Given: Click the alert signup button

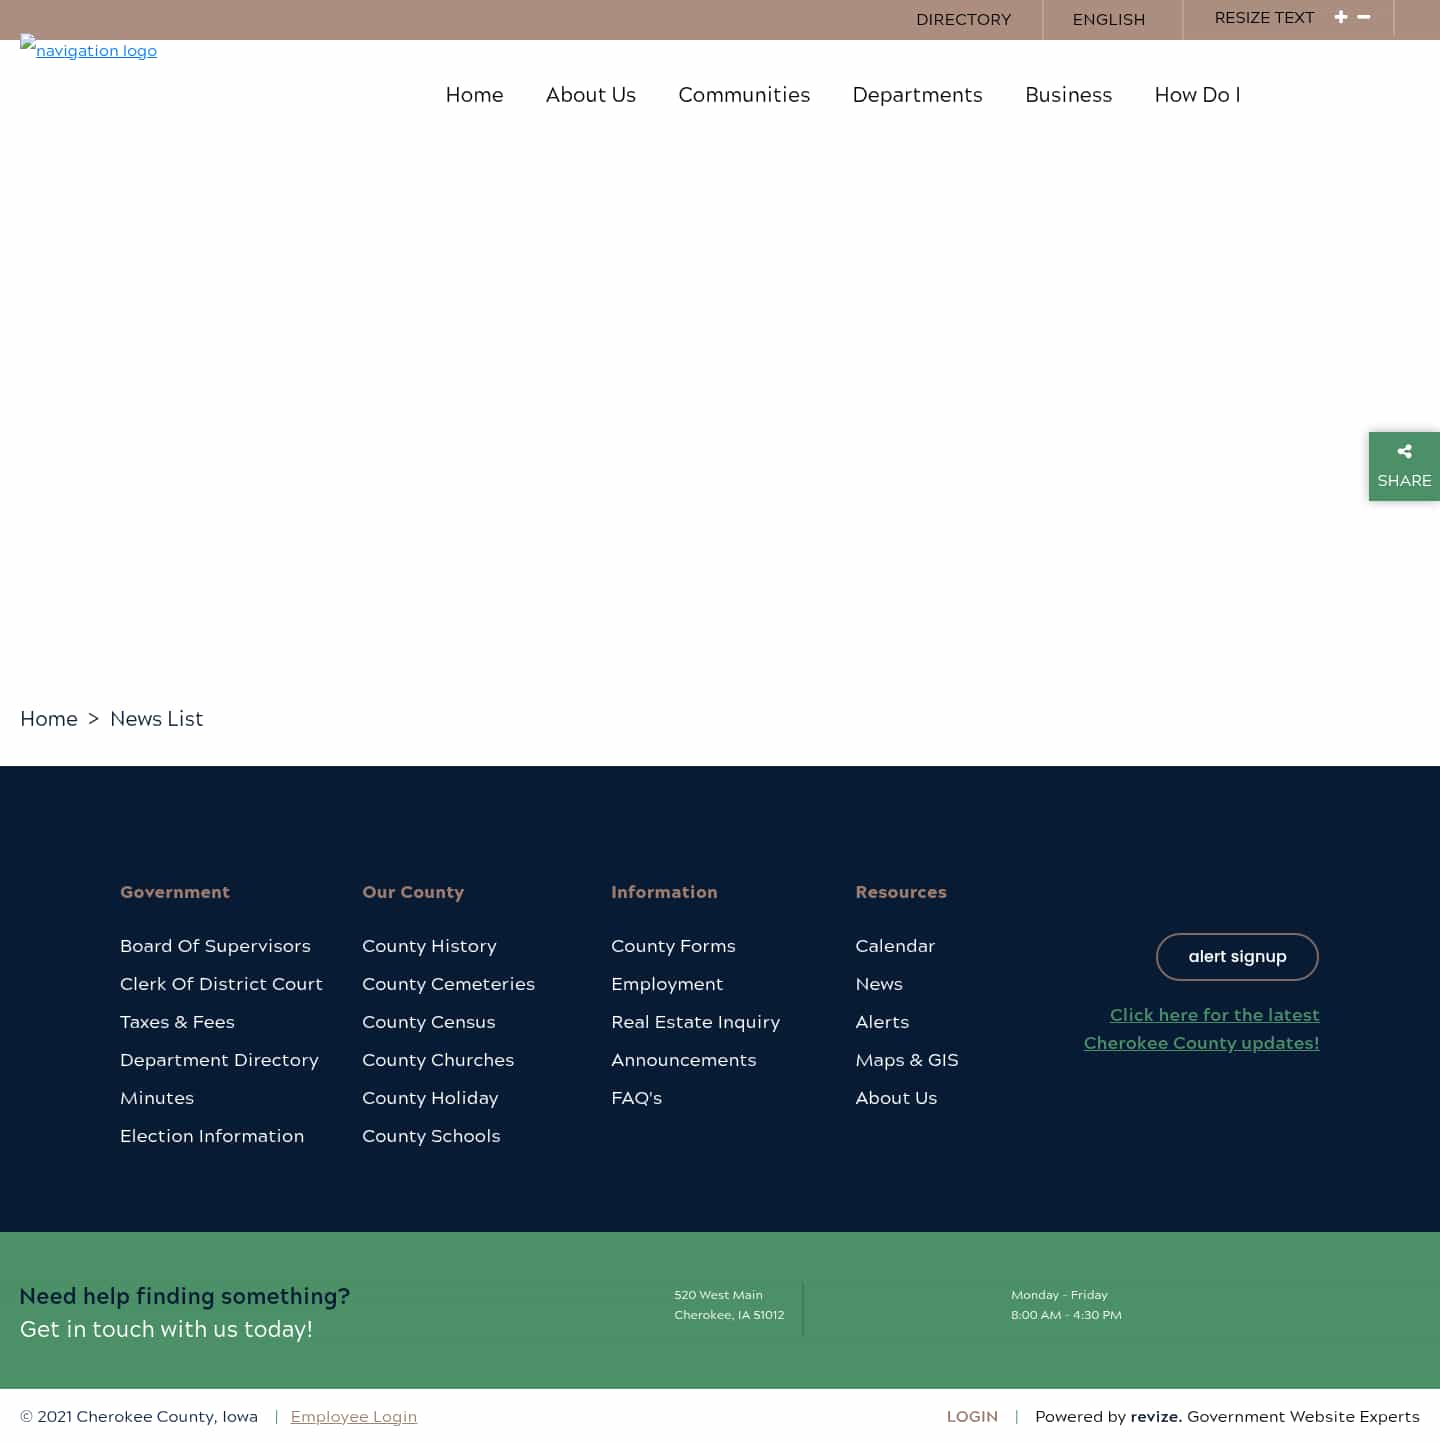Looking at the screenshot, I should tap(1237, 957).
